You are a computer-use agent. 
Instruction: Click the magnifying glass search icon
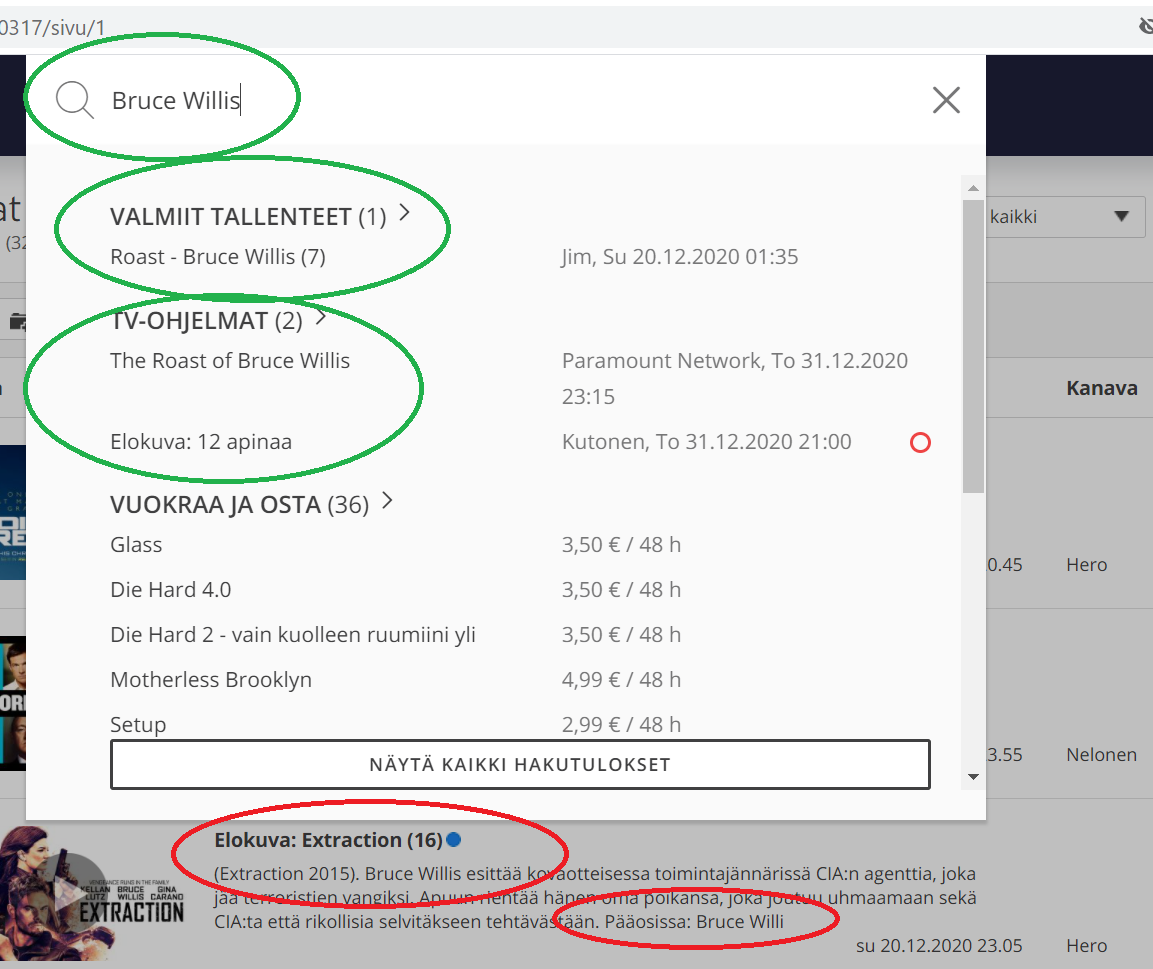coord(74,100)
